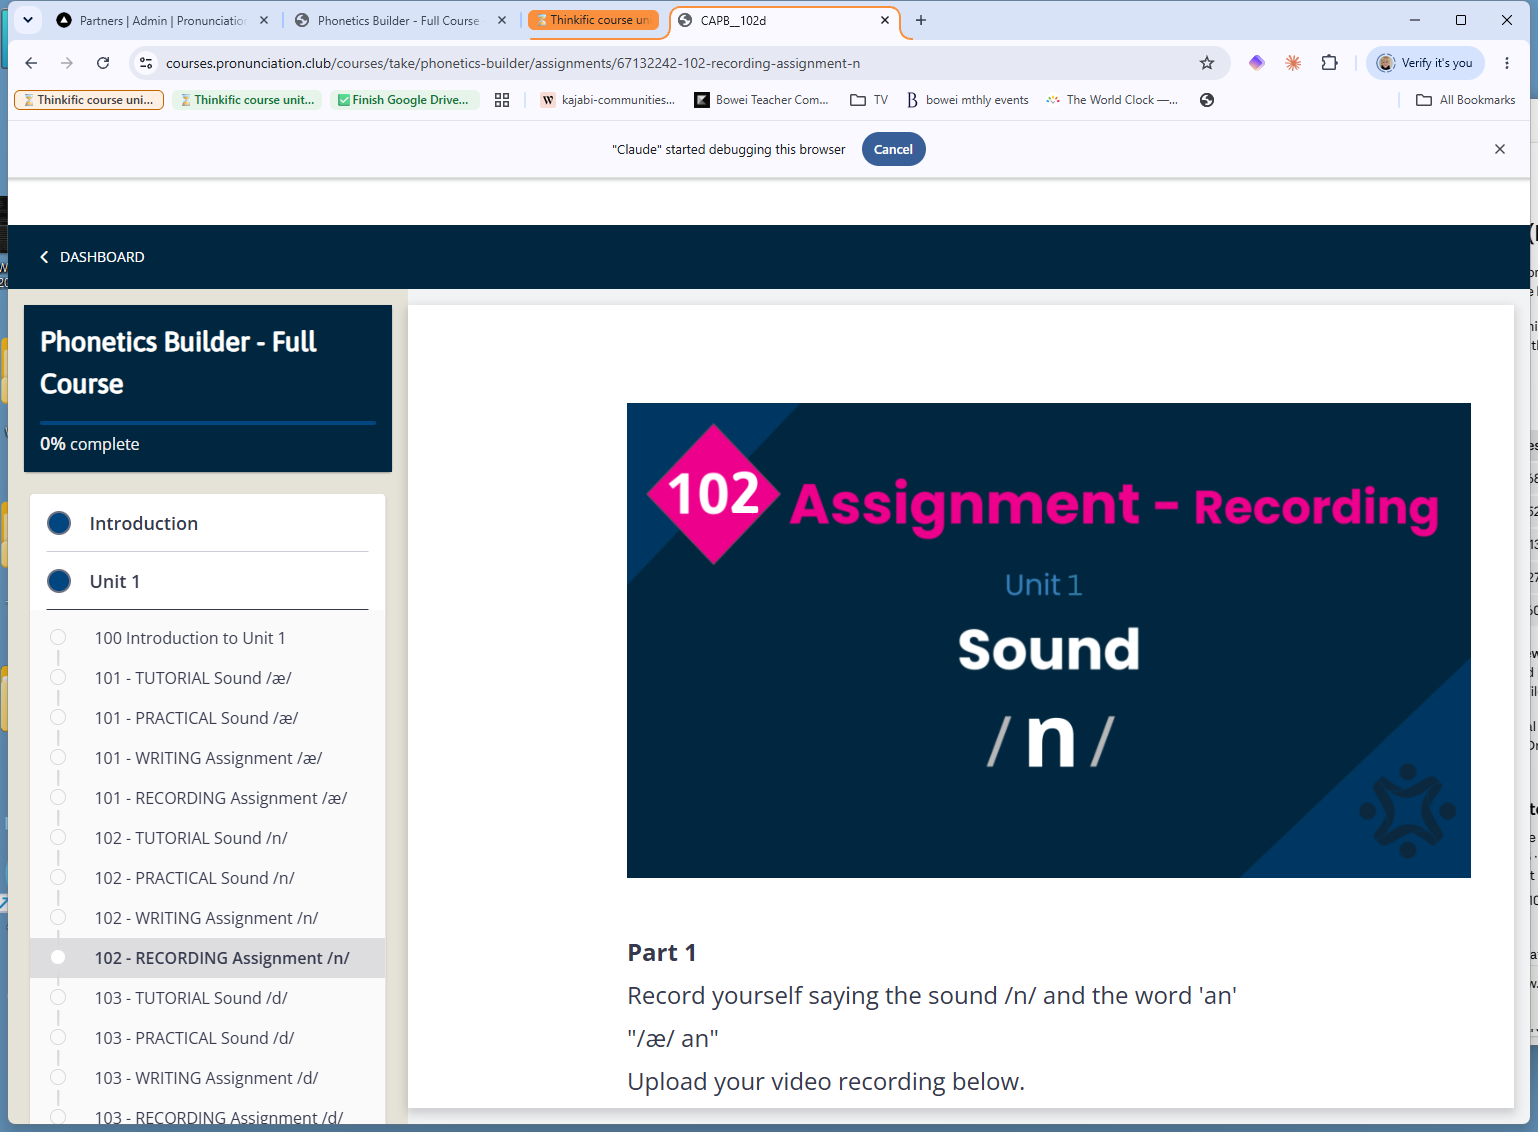Screen dimensions: 1538x1132
Task: Click the Part 1 heading
Action: [x=661, y=952]
